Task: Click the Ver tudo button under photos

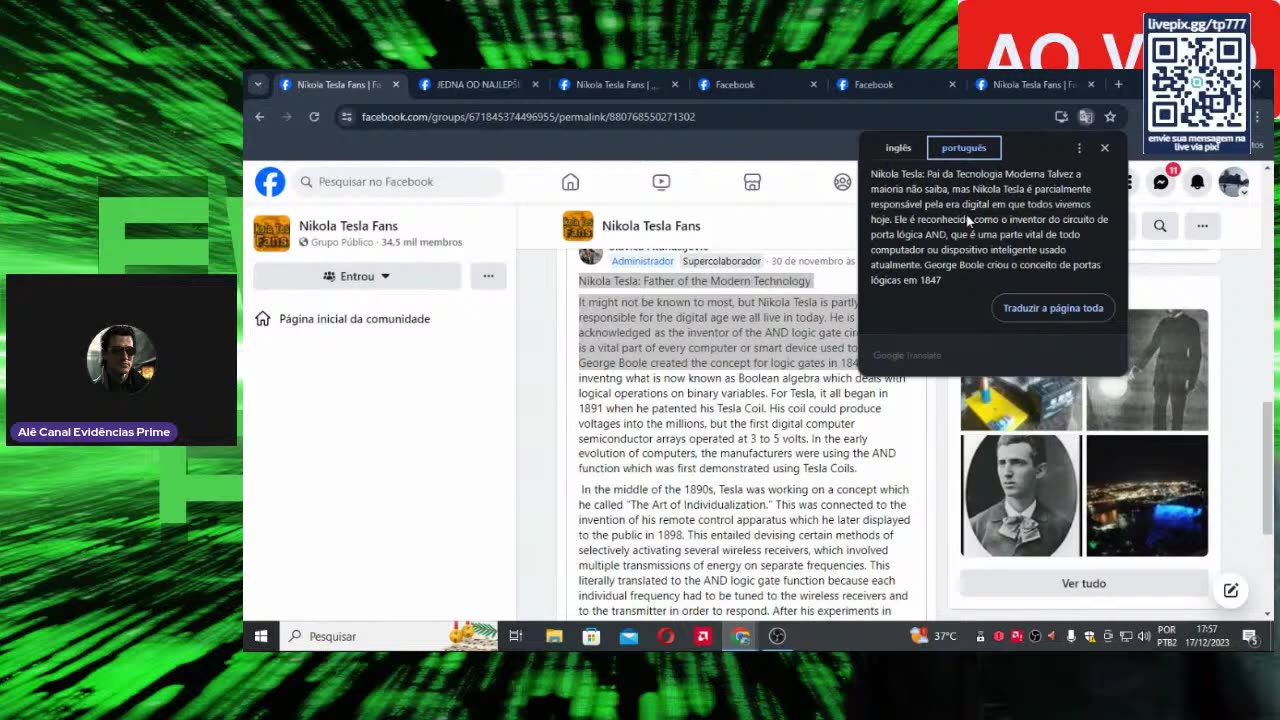Action: click(1084, 583)
